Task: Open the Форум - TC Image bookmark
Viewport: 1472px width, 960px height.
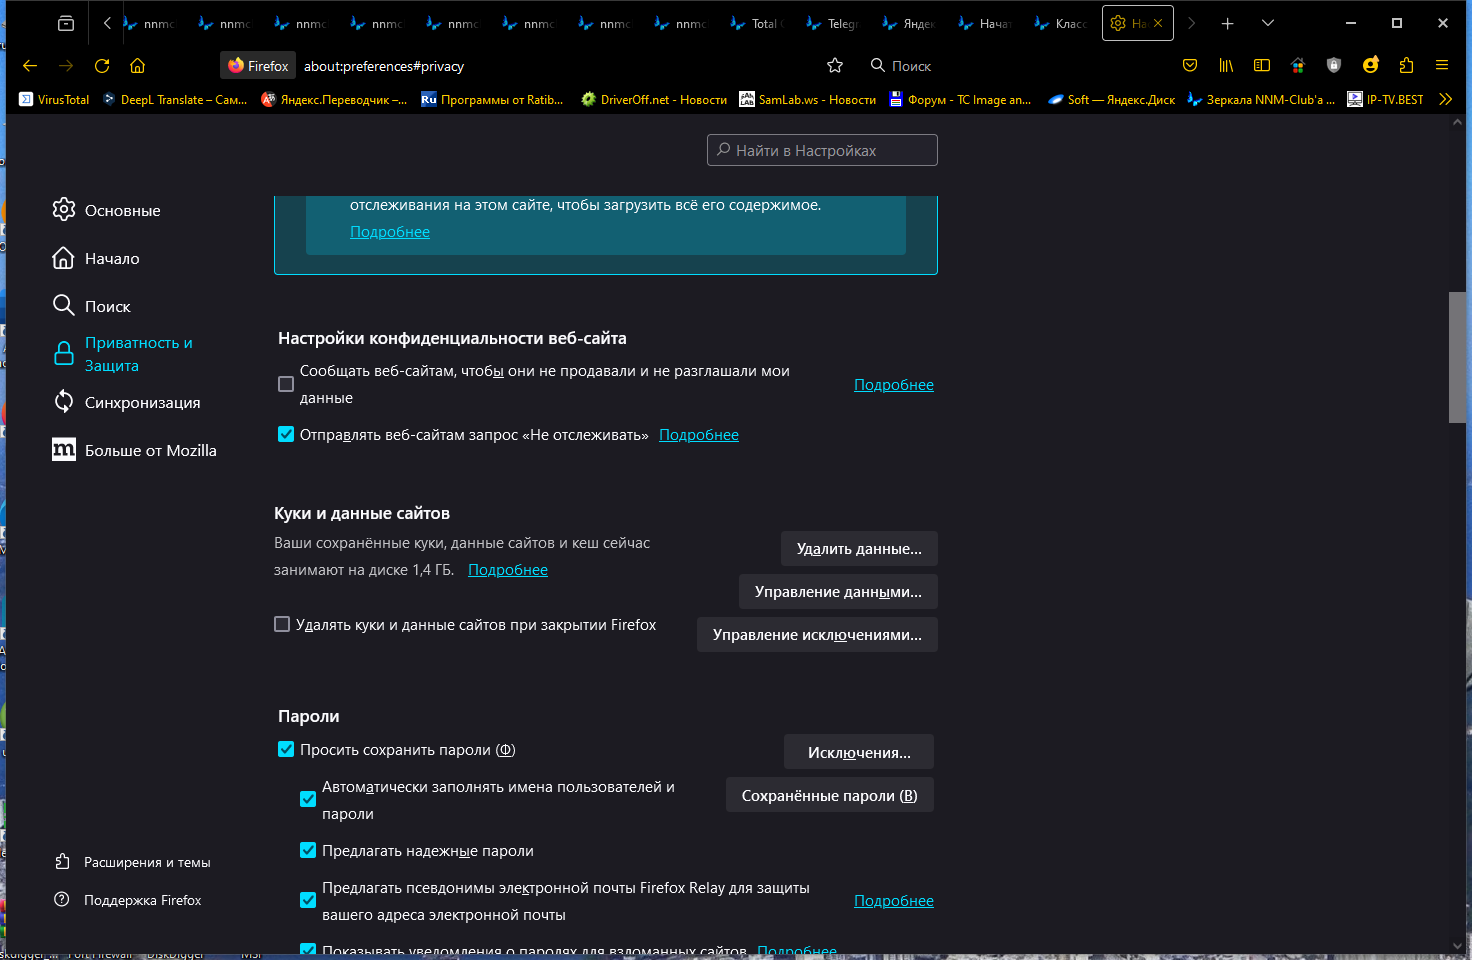Action: coord(961,100)
